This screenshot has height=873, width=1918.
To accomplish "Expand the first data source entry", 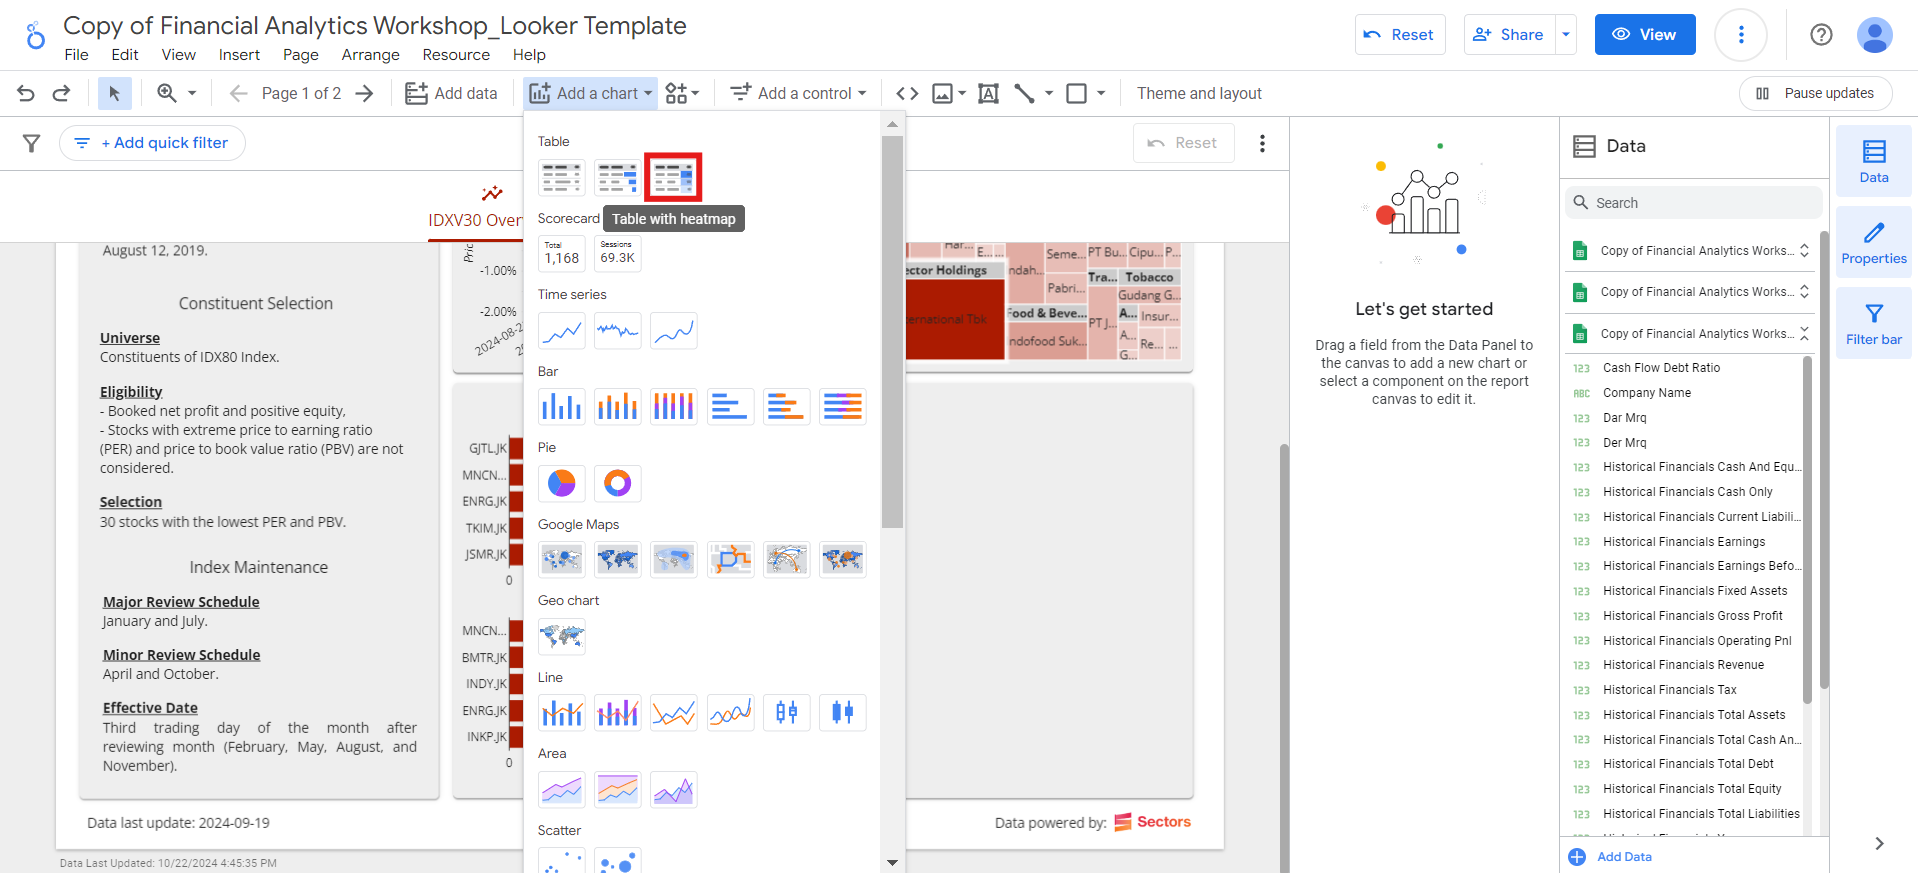I will click(x=1804, y=251).
